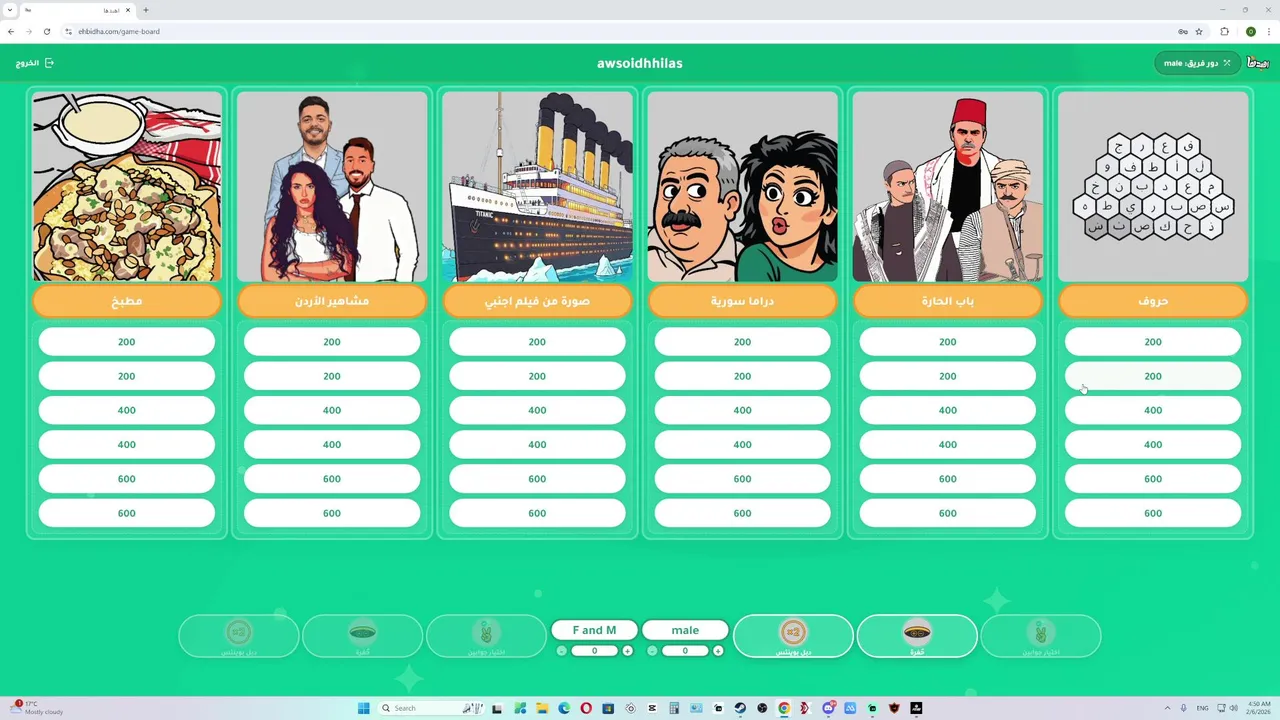Pick first 200 under مشاهير الأردن
Viewport: 1280px width, 720px height.
pyautogui.click(x=332, y=342)
